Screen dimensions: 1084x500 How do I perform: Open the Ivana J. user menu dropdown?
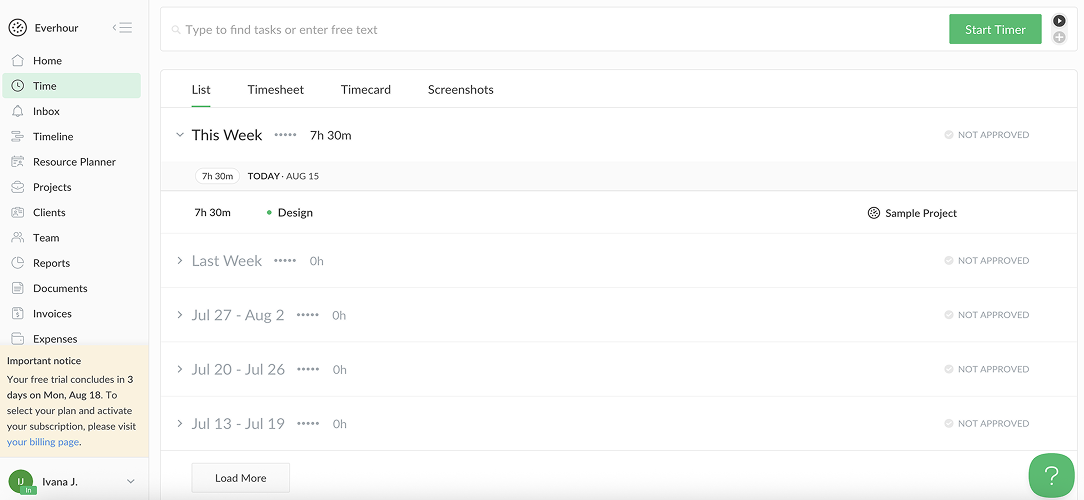130,482
